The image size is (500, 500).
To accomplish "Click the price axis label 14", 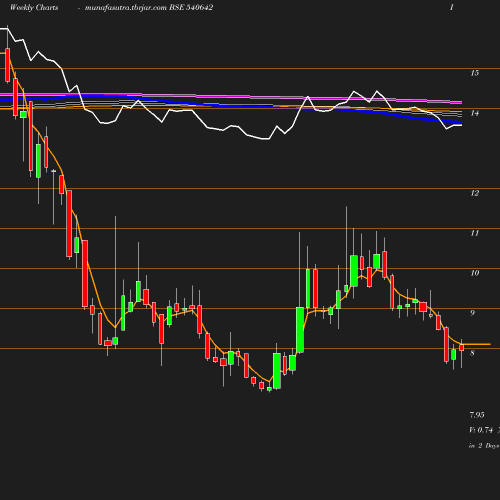I will click(475, 113).
